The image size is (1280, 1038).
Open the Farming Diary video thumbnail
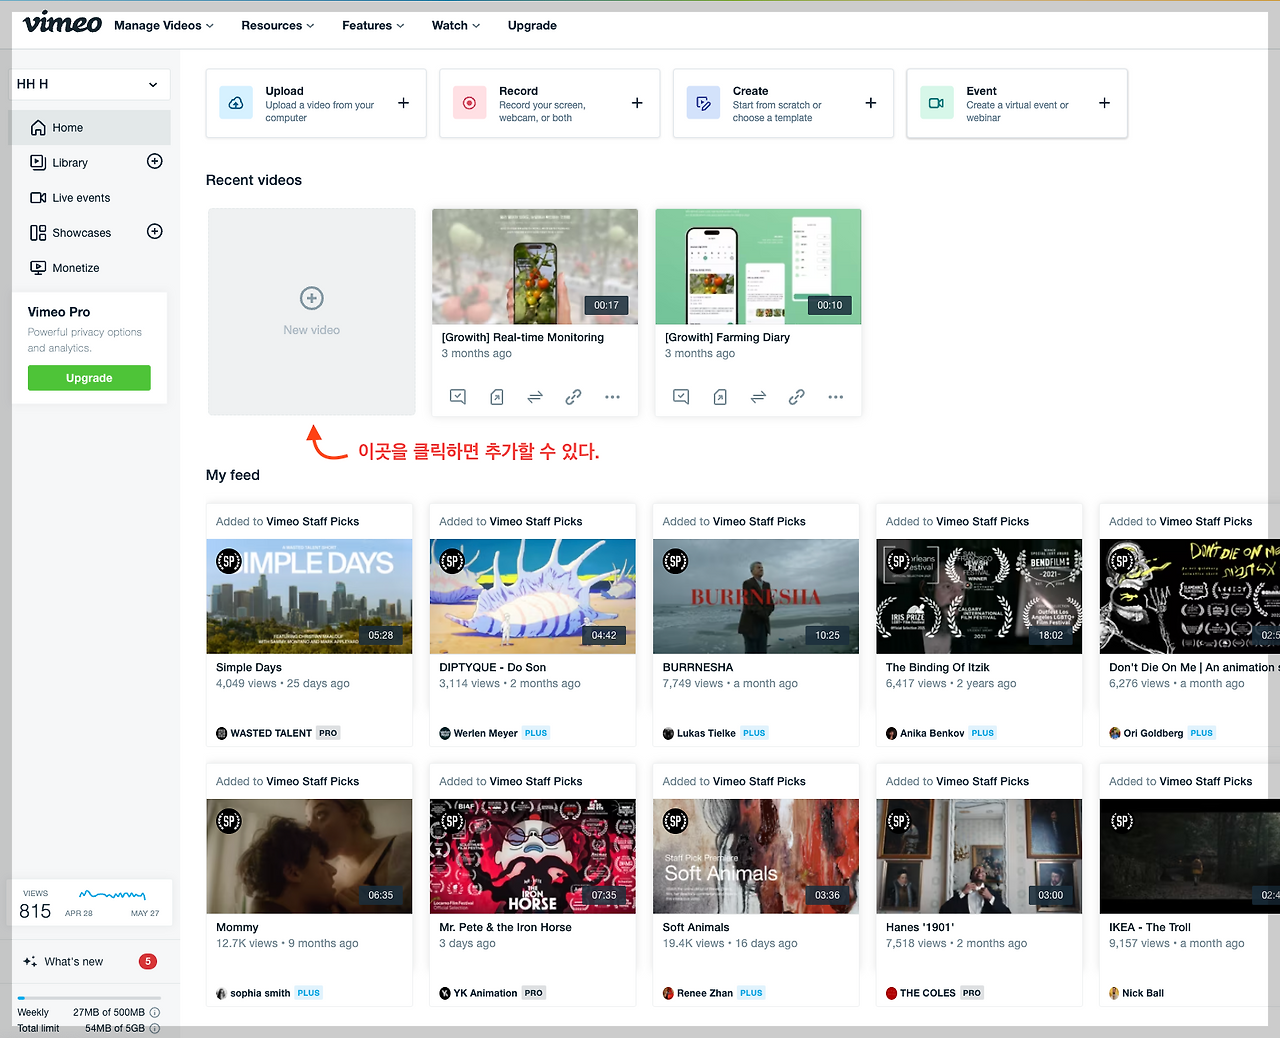758,267
